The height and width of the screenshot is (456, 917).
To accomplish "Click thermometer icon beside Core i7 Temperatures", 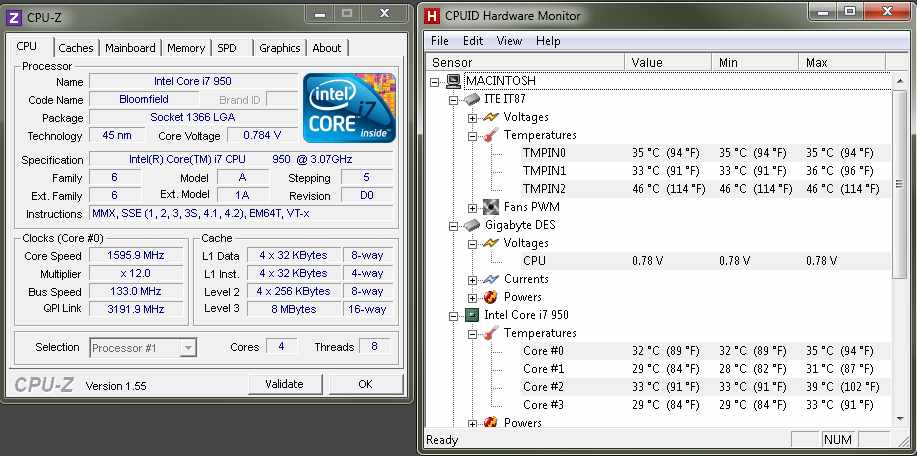I will [491, 333].
